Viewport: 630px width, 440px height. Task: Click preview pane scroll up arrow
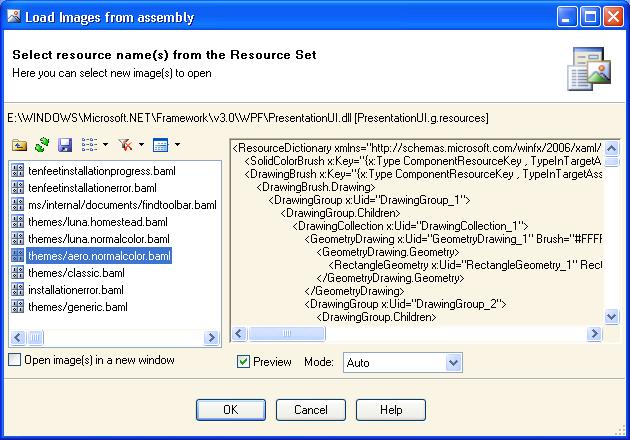[611, 148]
